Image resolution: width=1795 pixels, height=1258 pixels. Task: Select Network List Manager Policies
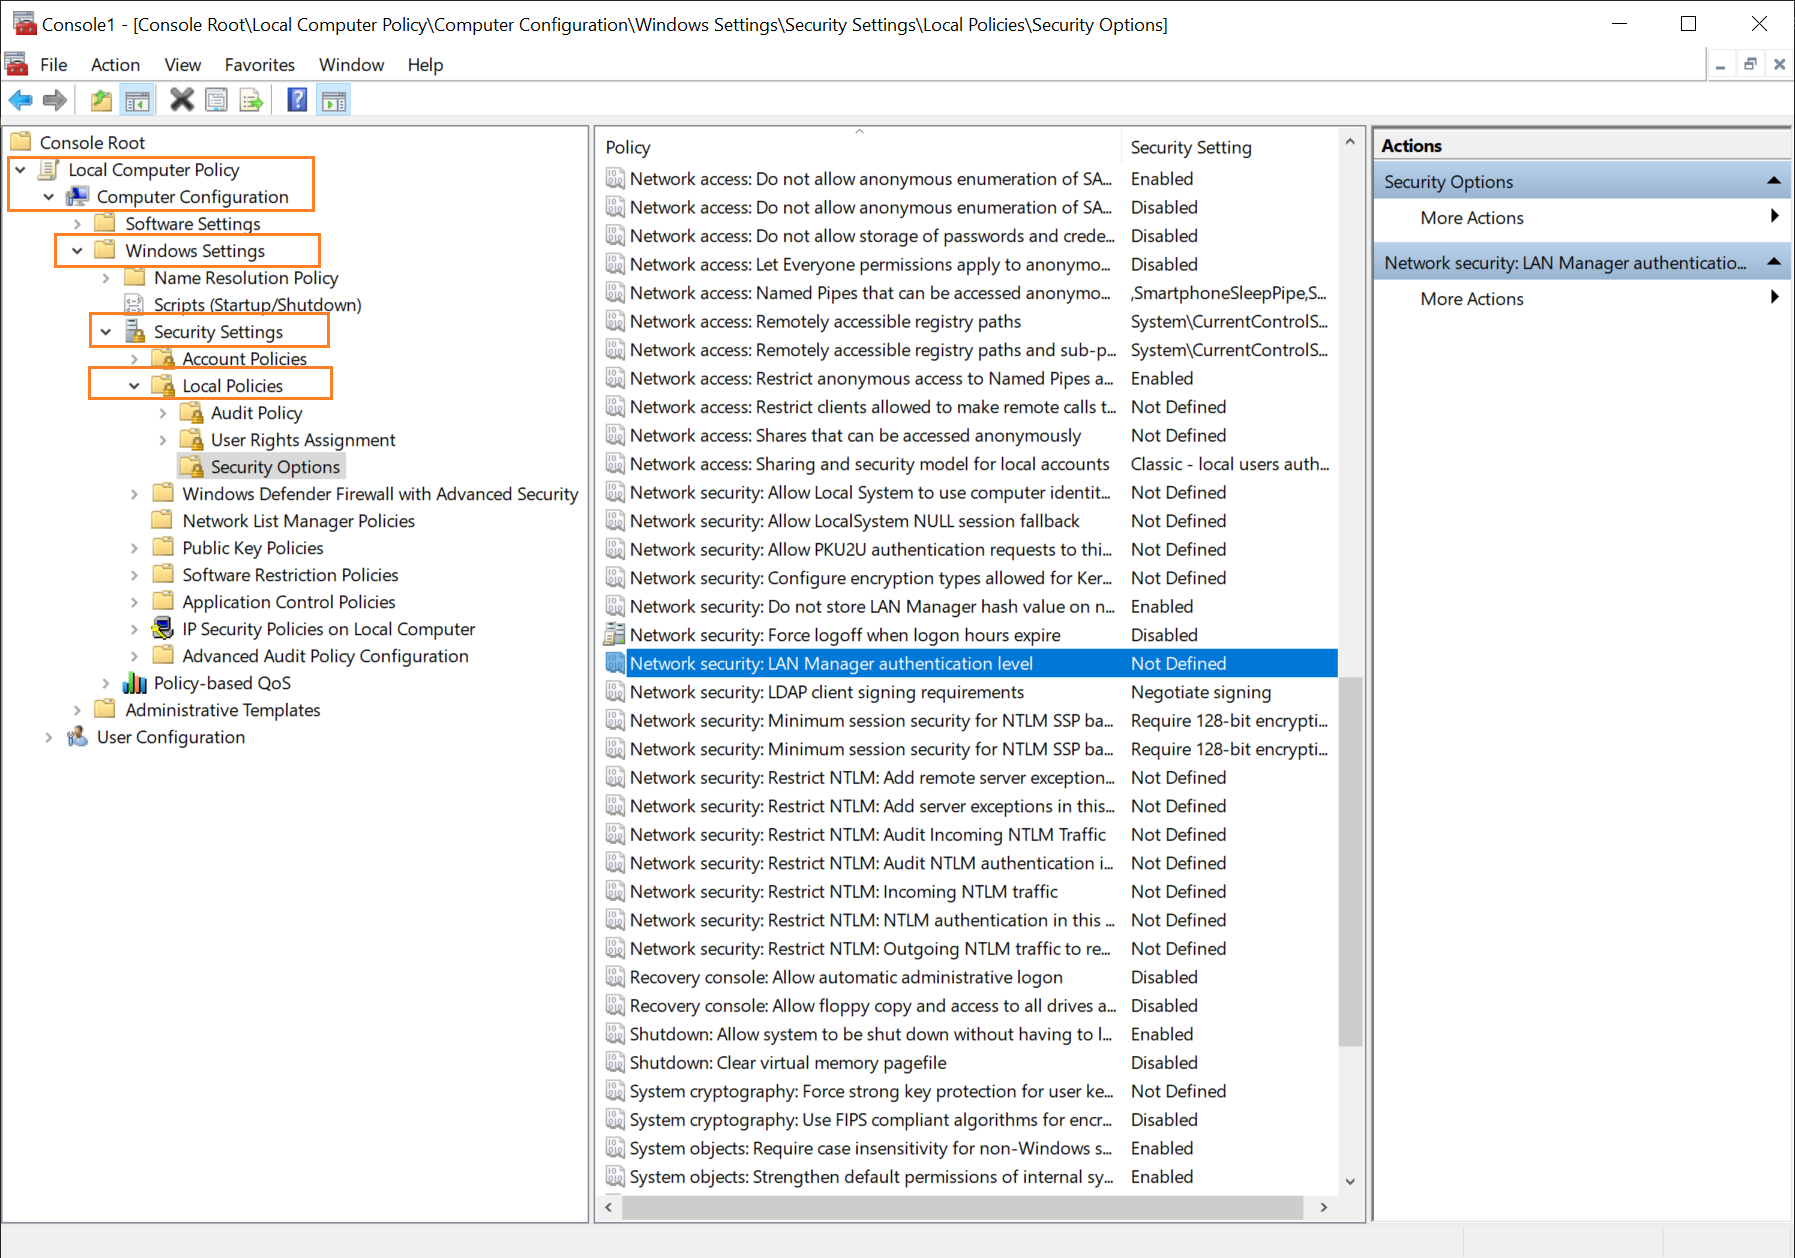[x=298, y=521]
